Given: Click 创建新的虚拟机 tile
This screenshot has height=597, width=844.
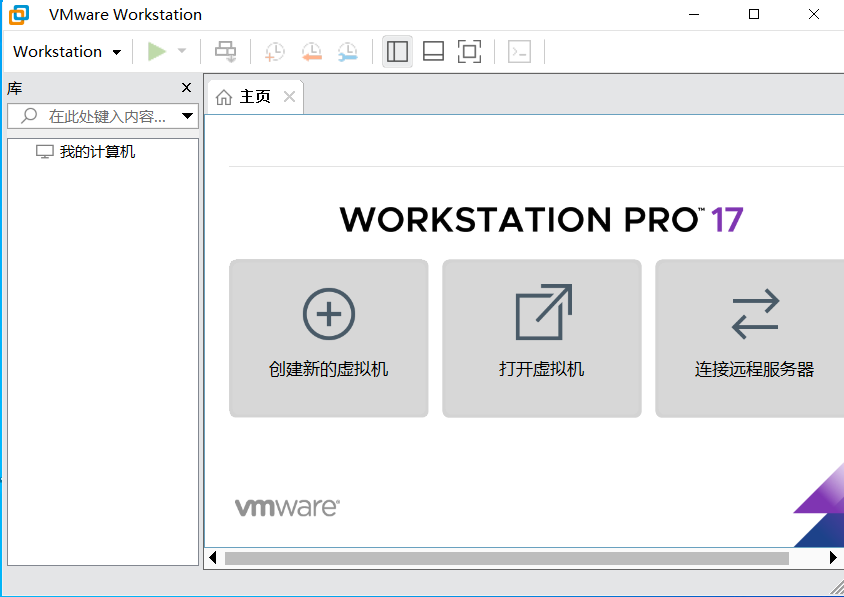Looking at the screenshot, I should [x=329, y=338].
